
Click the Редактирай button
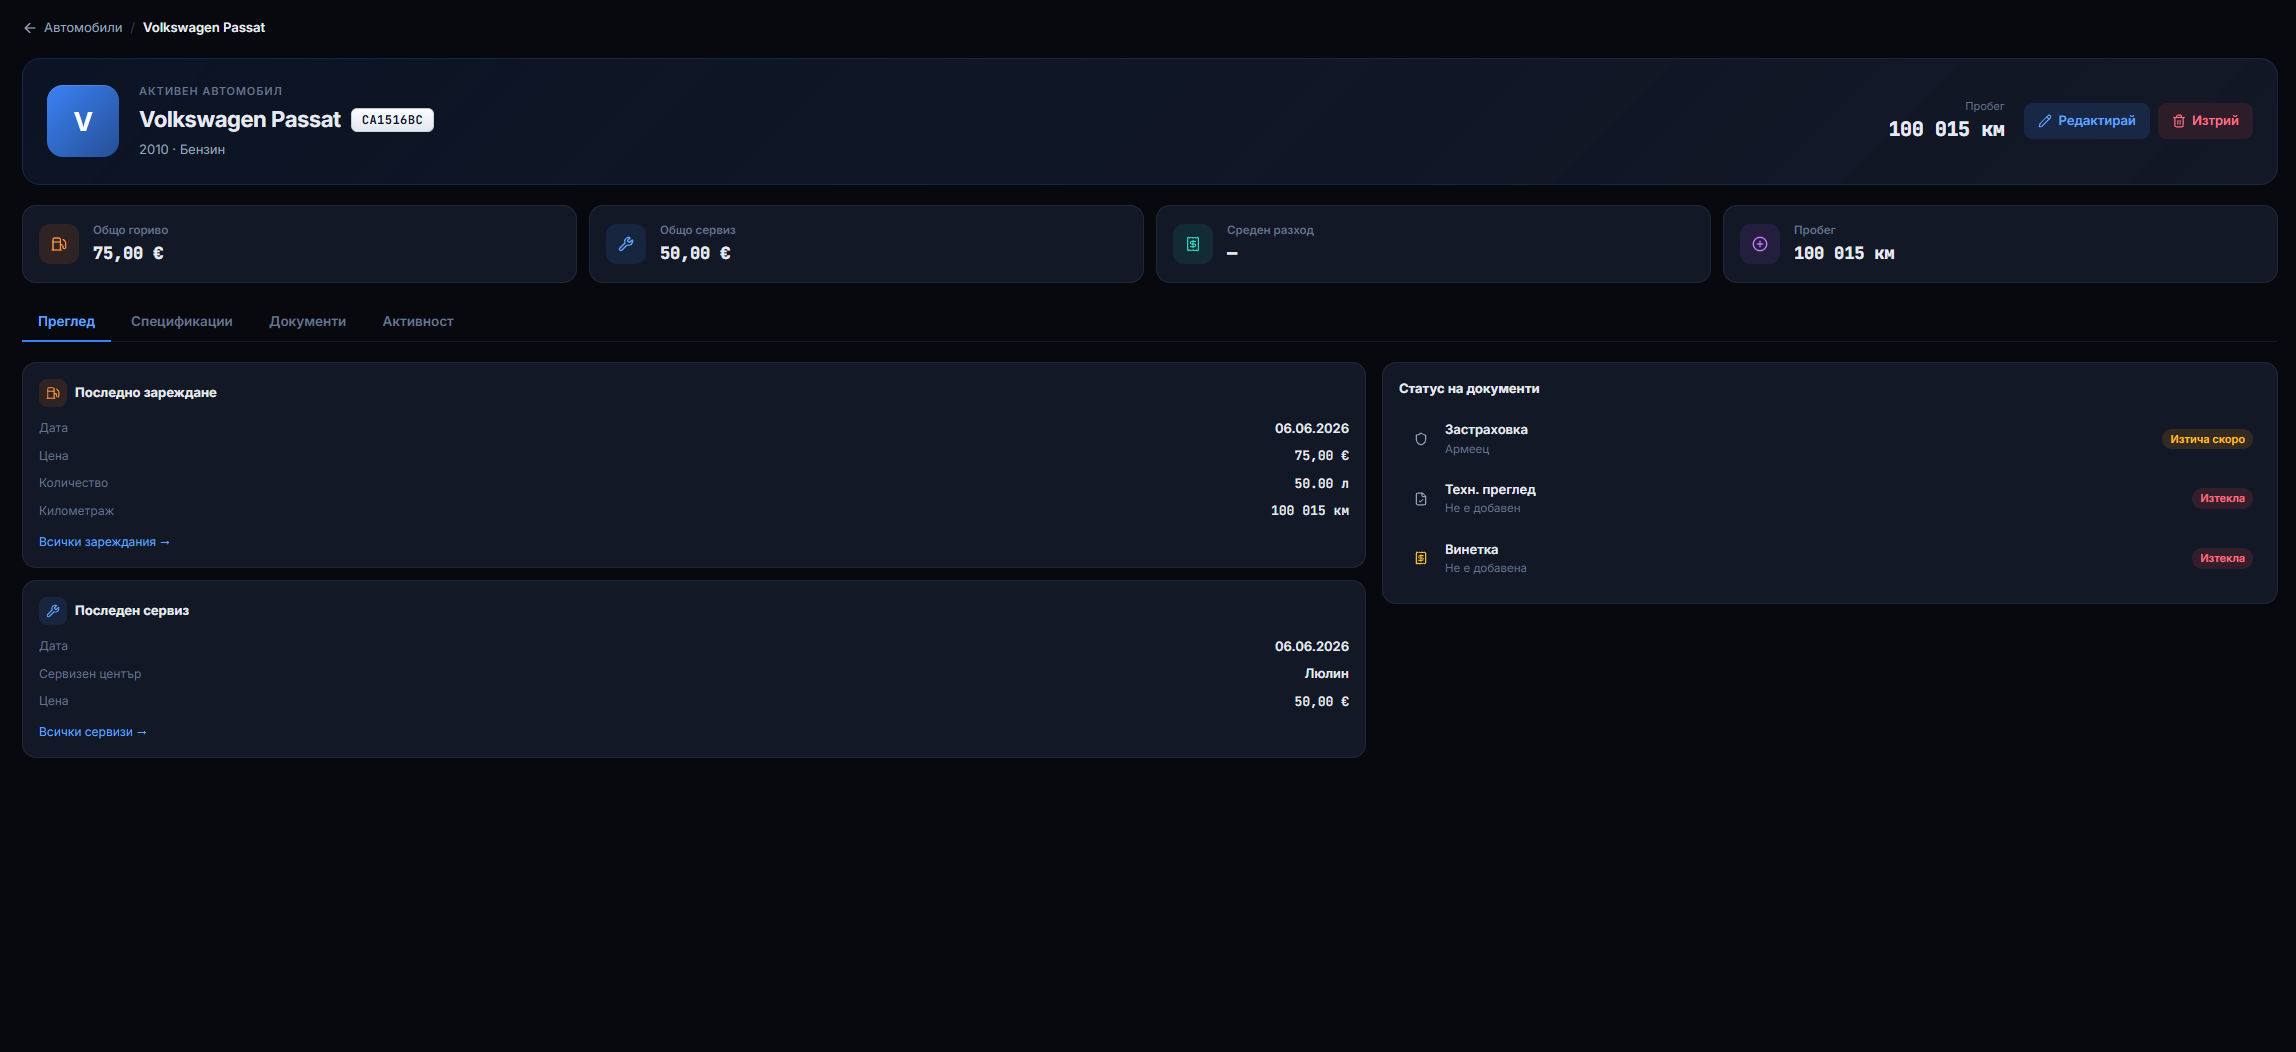(x=2087, y=121)
